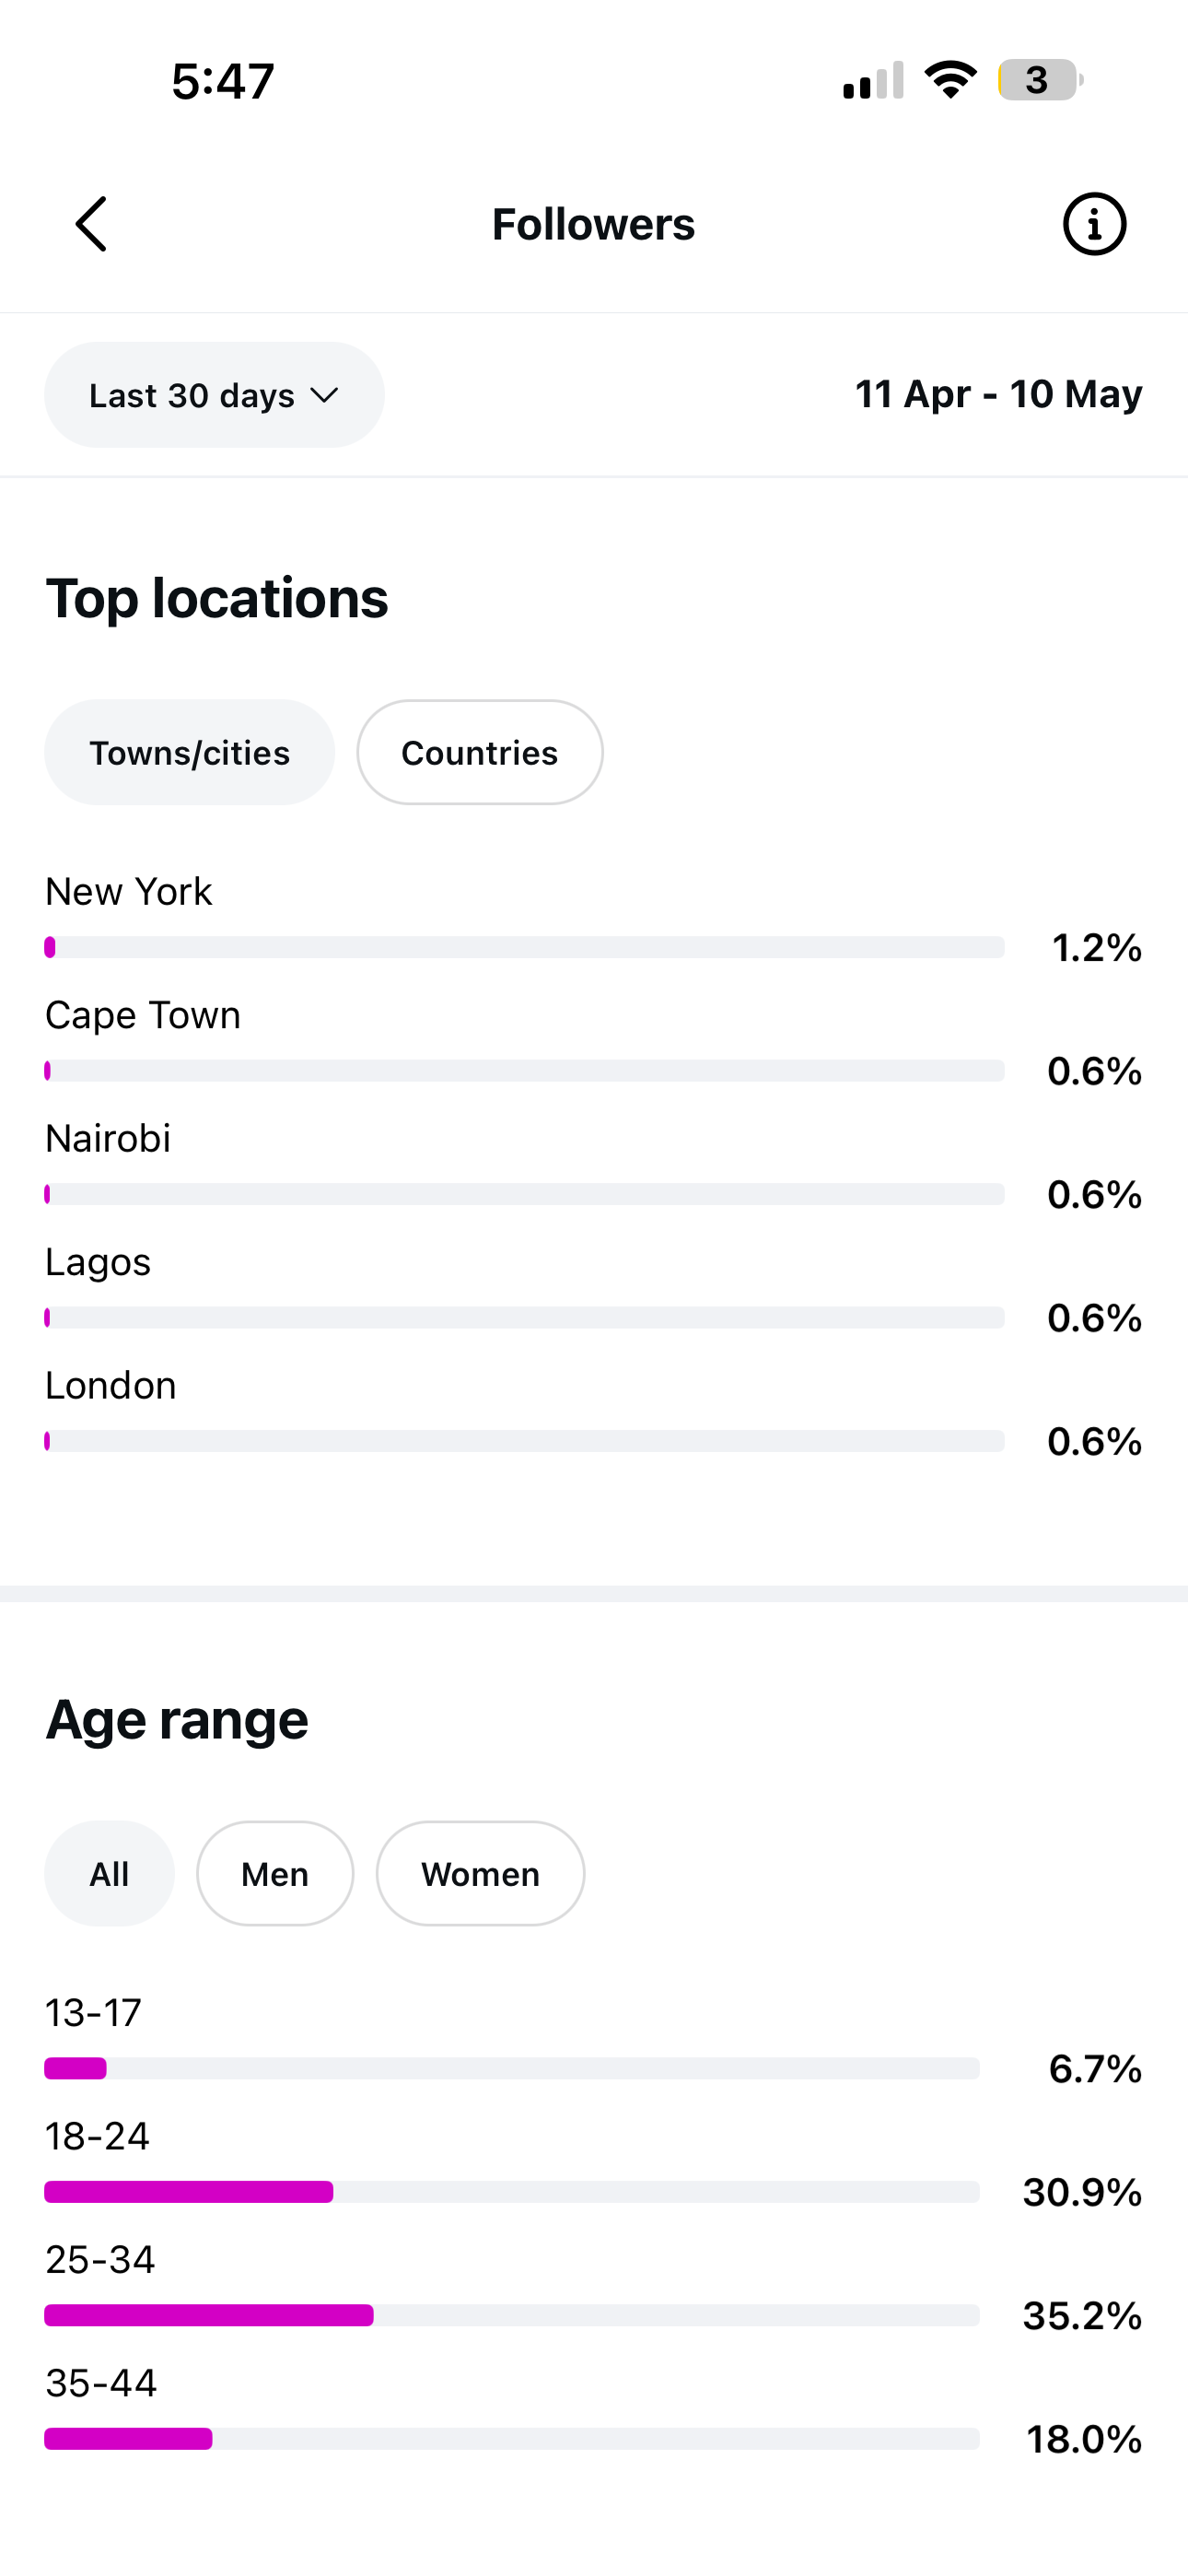Select the All age range filter
1188x2576 pixels.
click(109, 1873)
